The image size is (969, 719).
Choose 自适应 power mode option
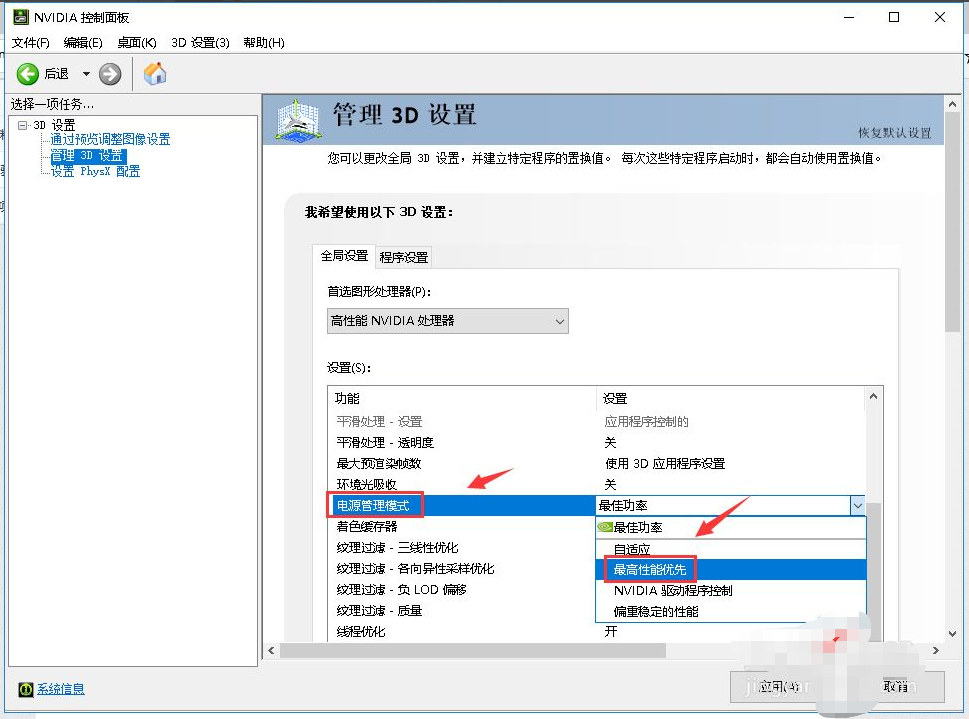tap(631, 548)
